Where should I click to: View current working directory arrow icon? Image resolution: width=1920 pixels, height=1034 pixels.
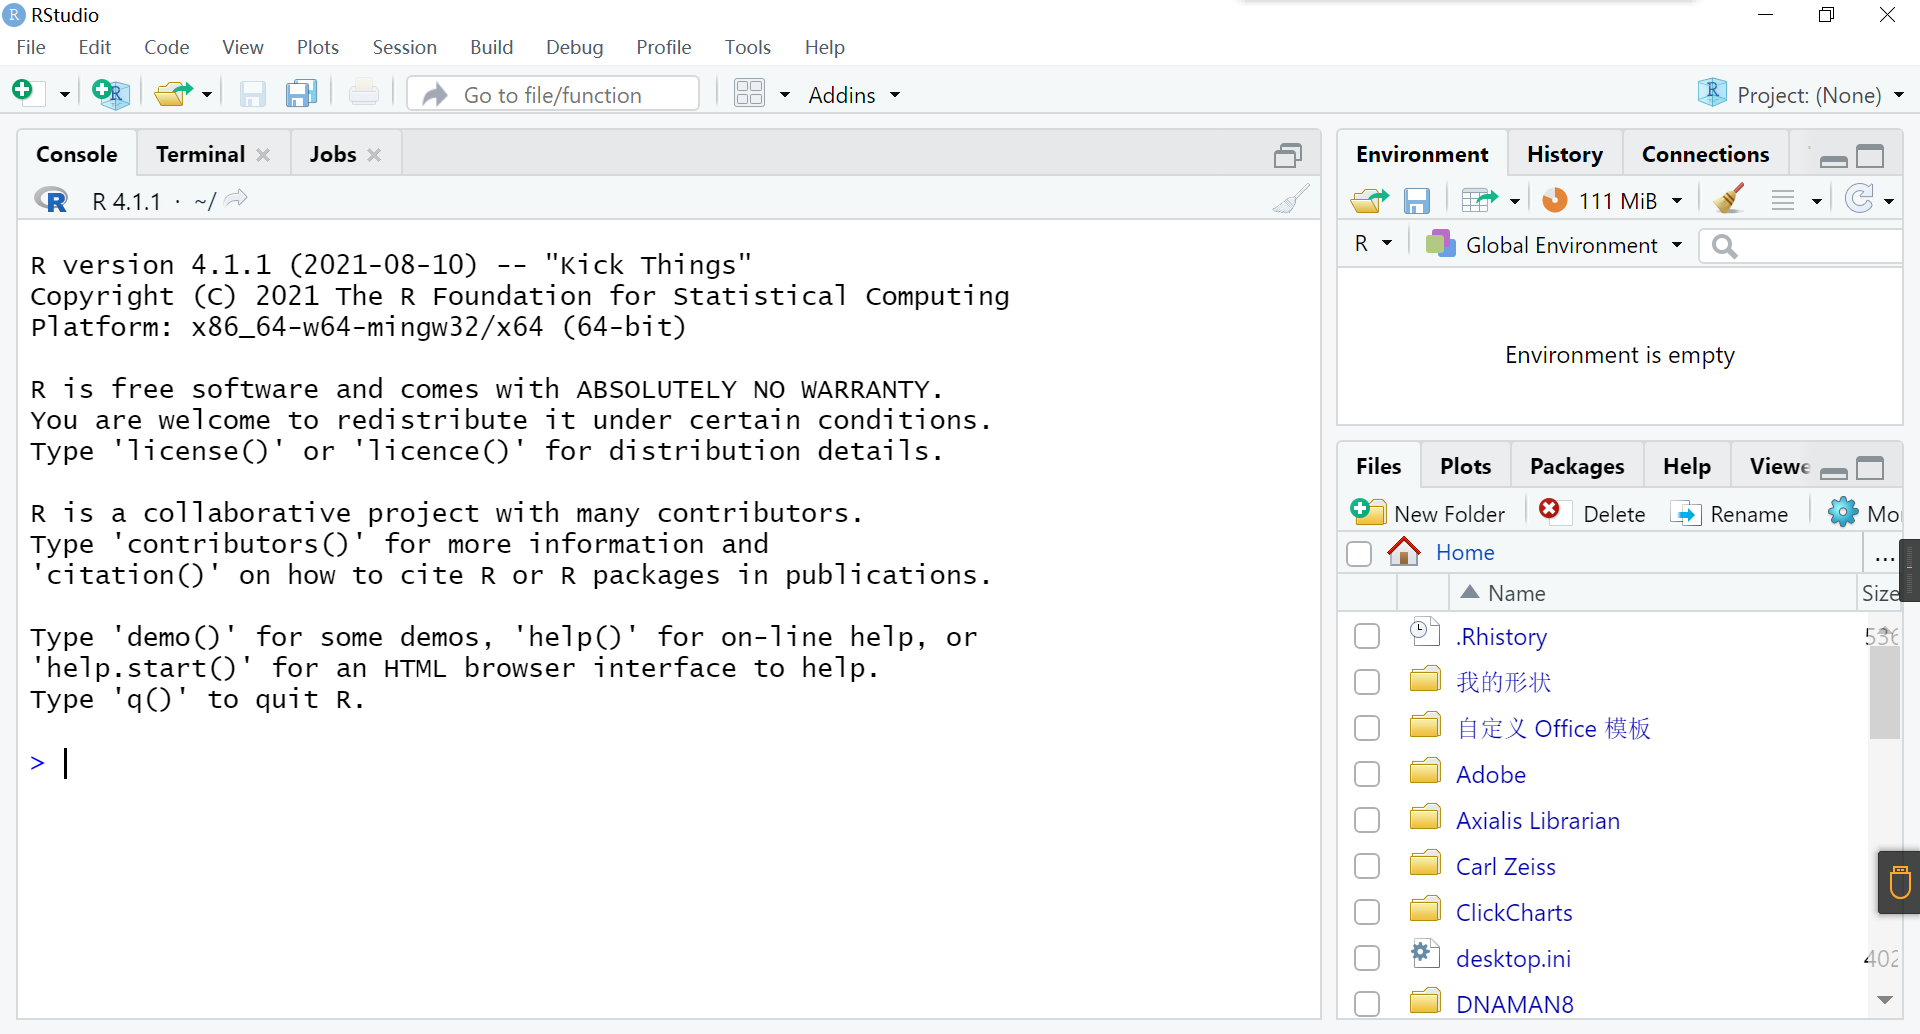tap(236, 200)
